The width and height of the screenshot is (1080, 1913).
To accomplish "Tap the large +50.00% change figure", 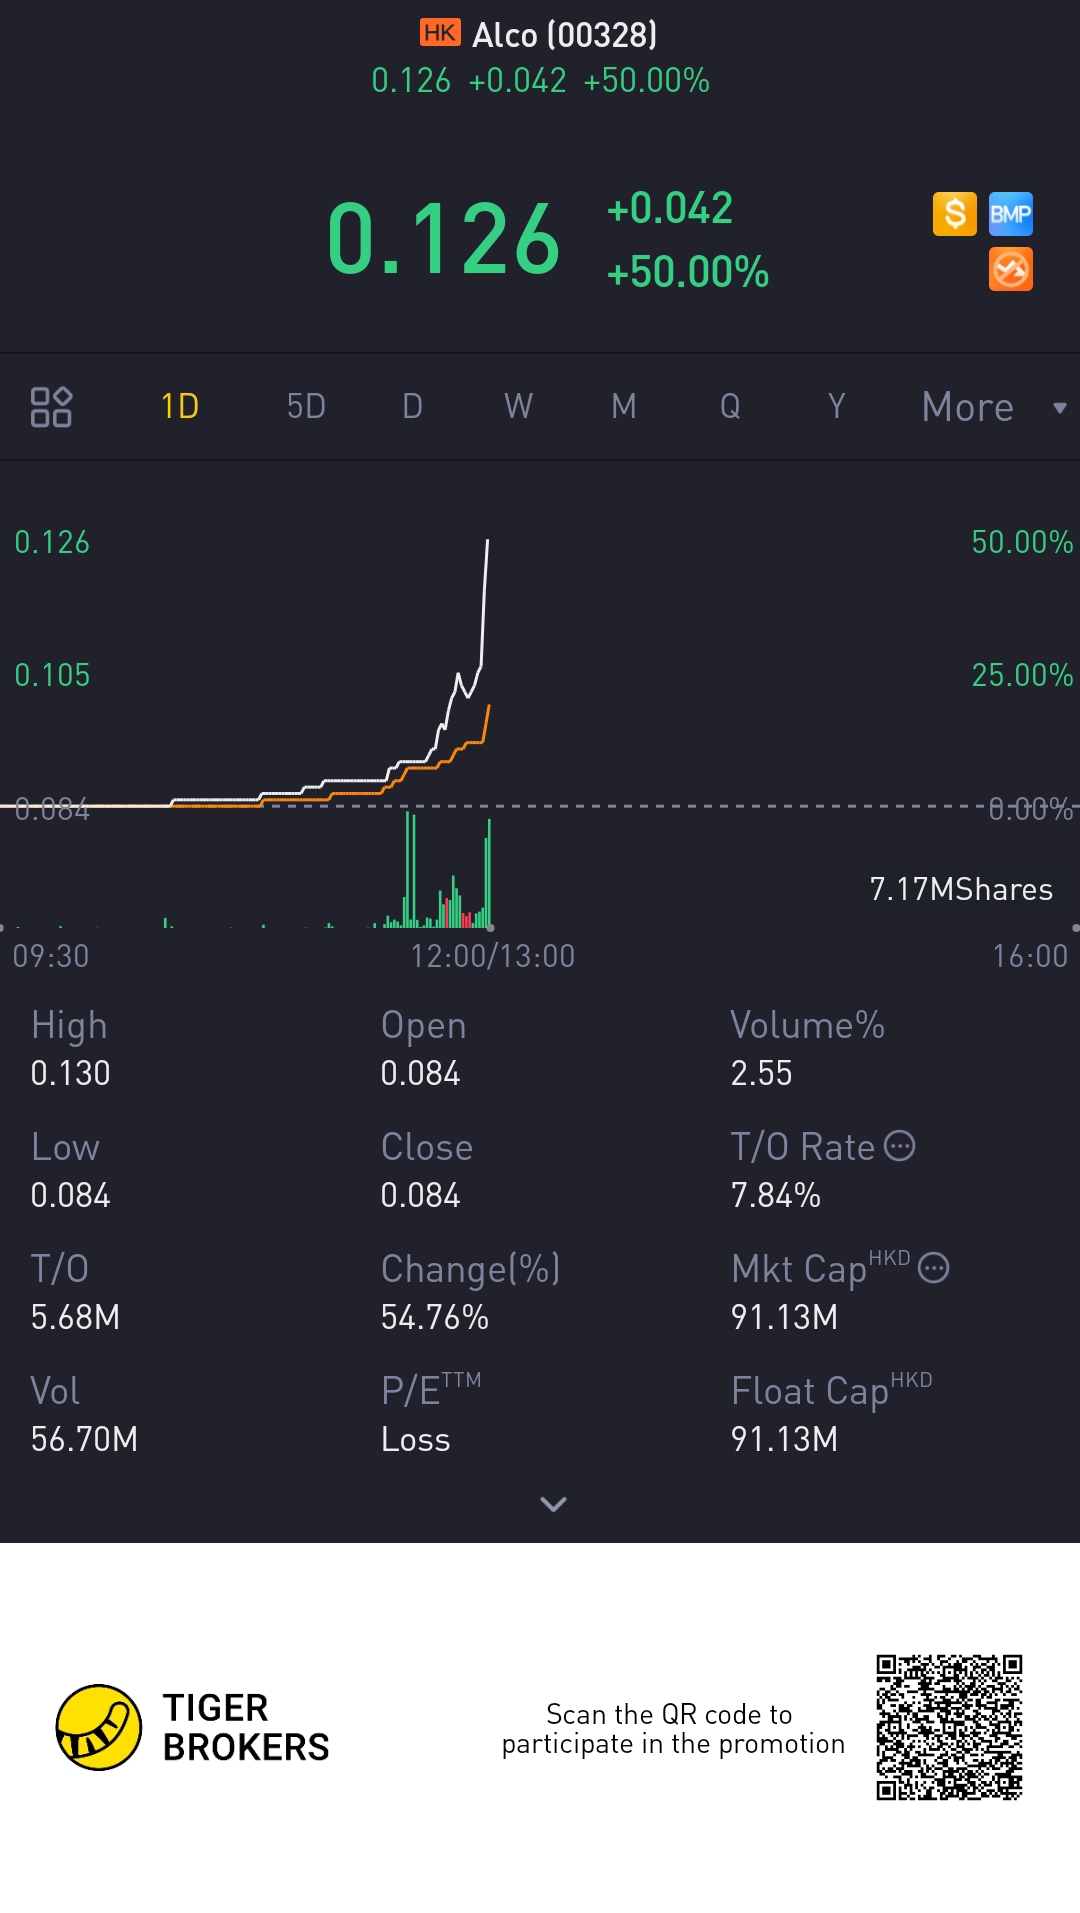I will coord(688,272).
